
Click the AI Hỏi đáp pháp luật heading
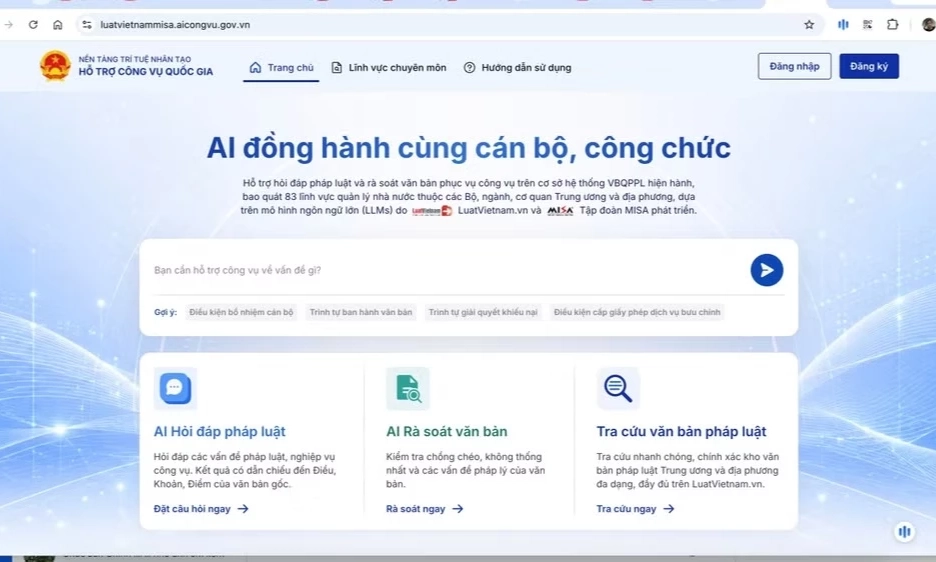220,431
